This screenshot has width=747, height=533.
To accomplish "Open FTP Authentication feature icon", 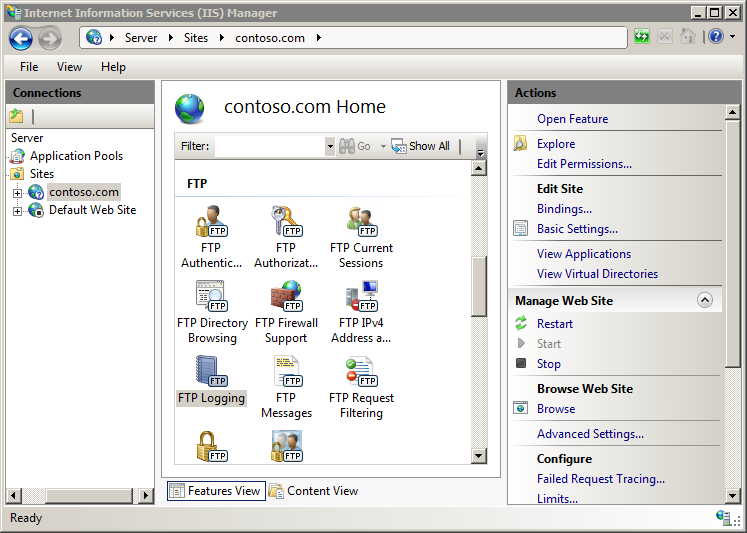I will coord(212,221).
